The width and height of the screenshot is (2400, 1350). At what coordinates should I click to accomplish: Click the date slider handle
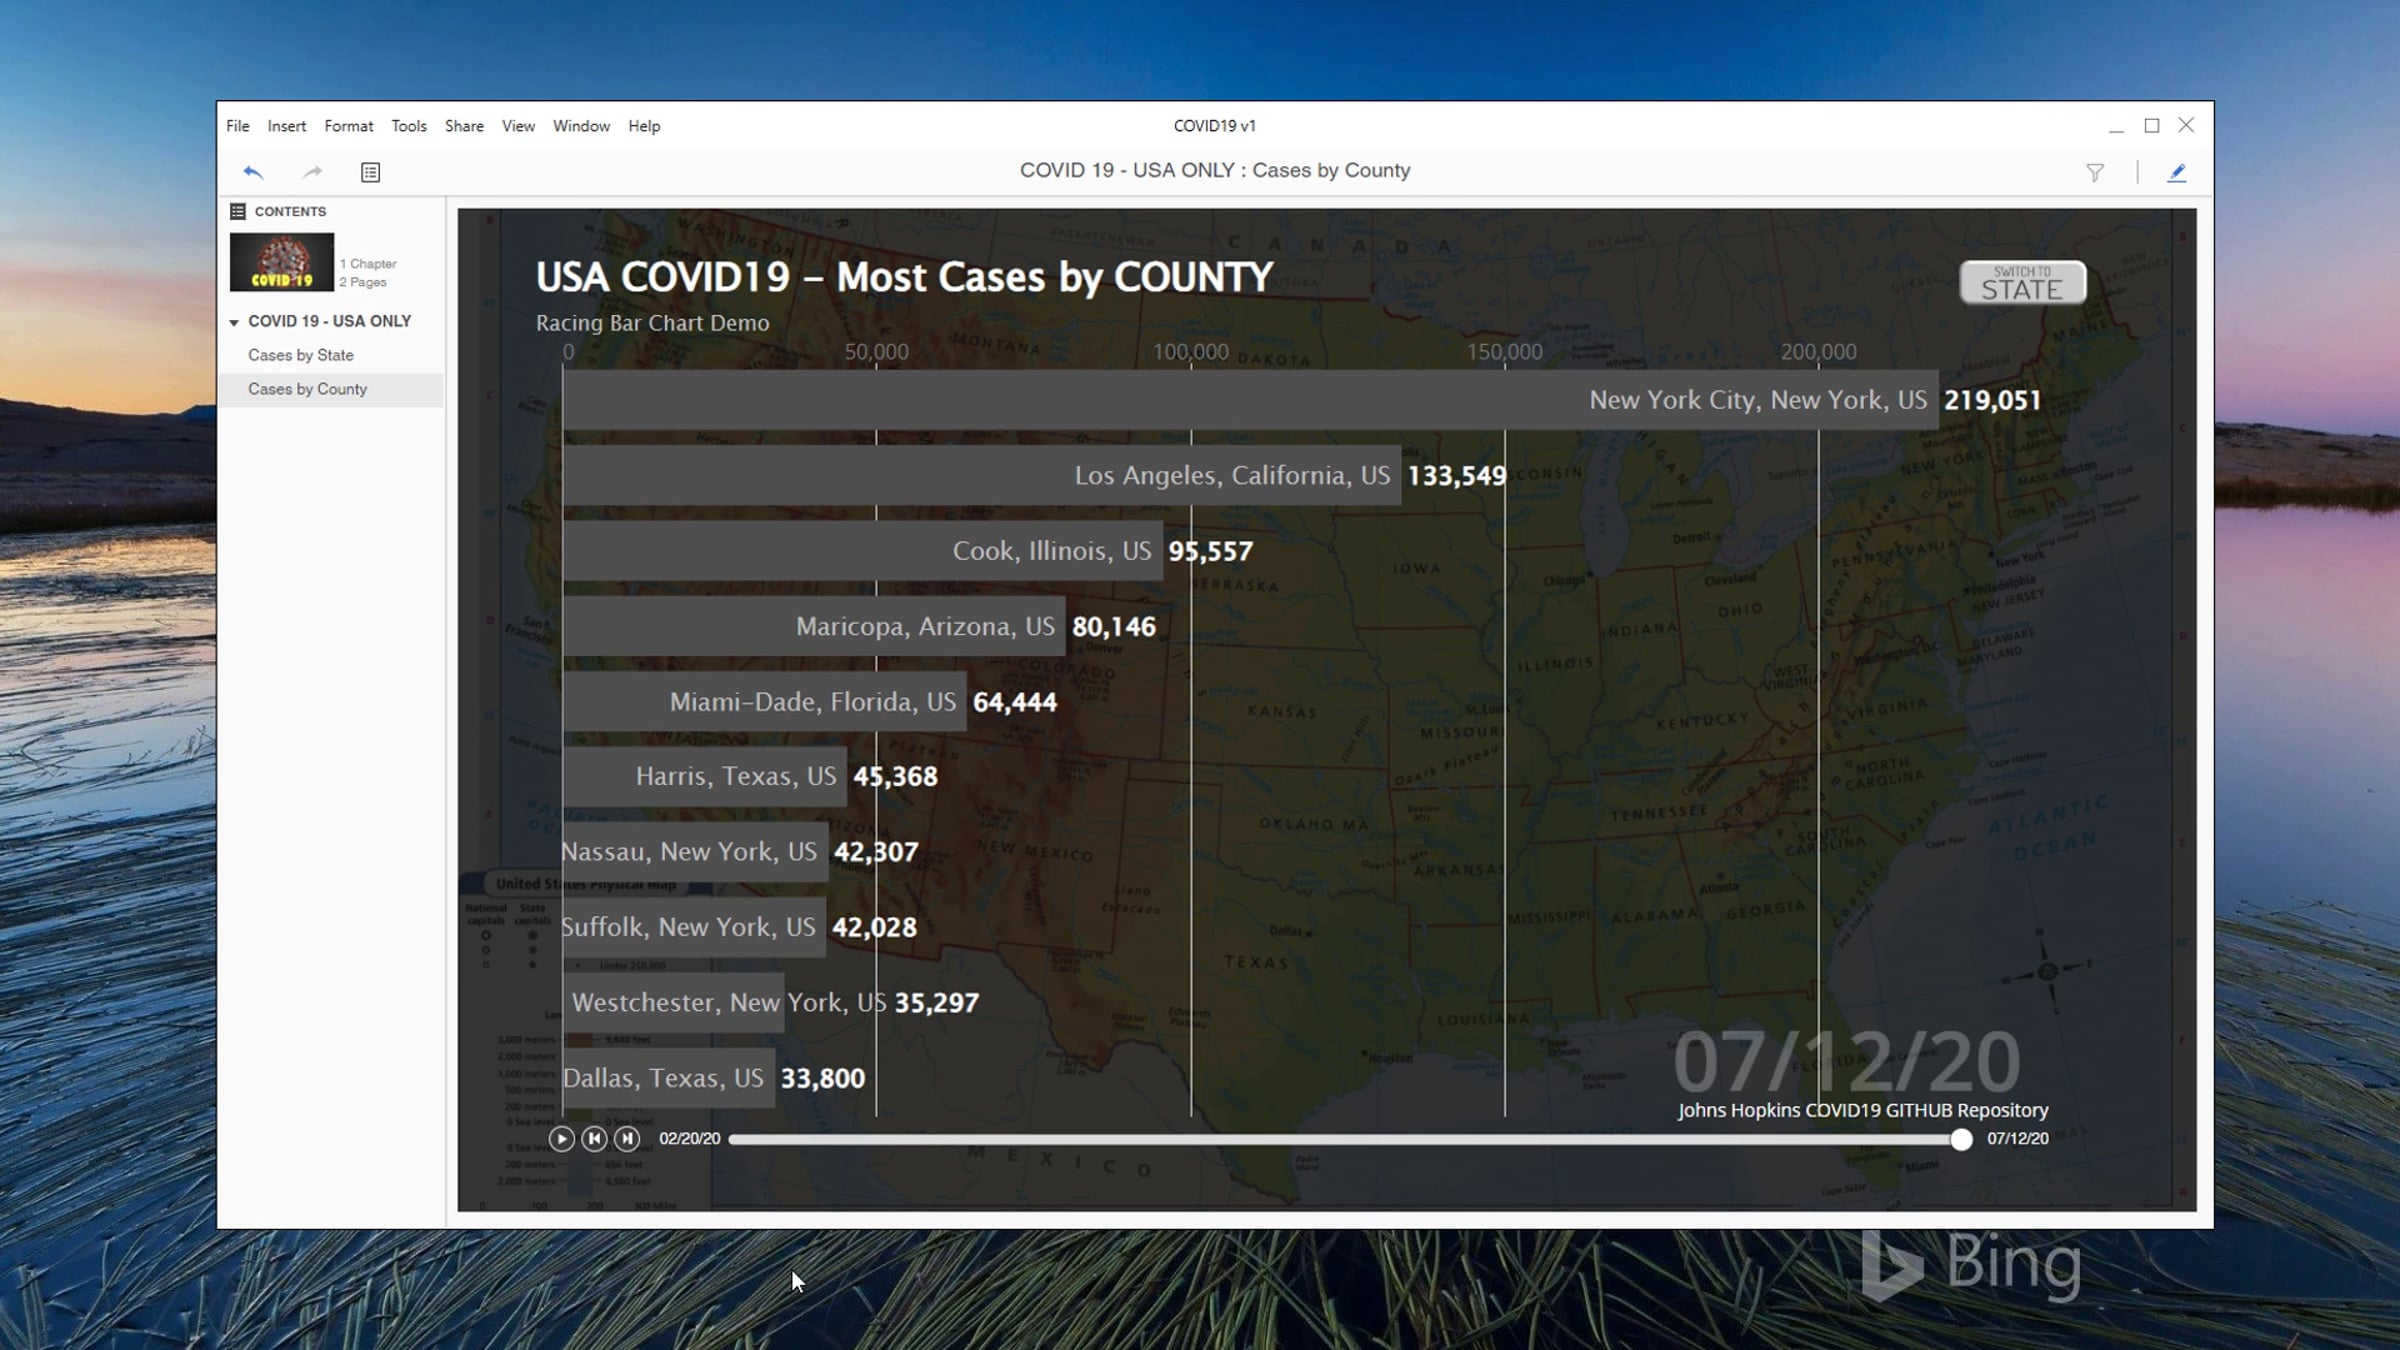1961,1139
